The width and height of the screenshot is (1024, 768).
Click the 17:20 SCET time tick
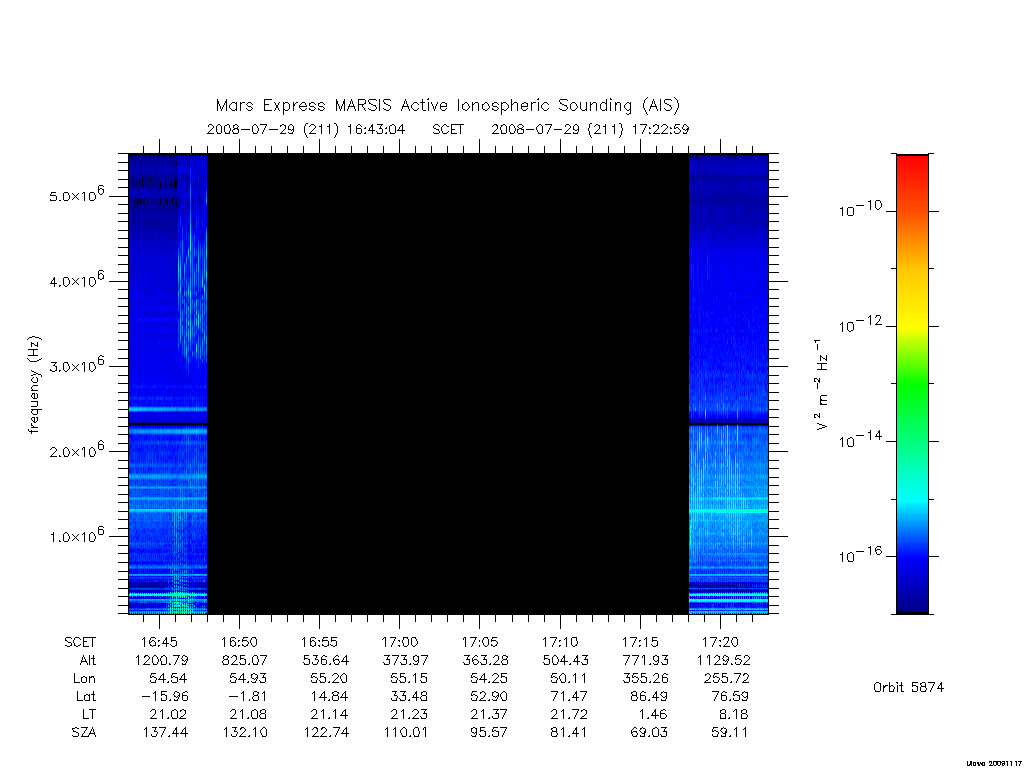tap(720, 642)
